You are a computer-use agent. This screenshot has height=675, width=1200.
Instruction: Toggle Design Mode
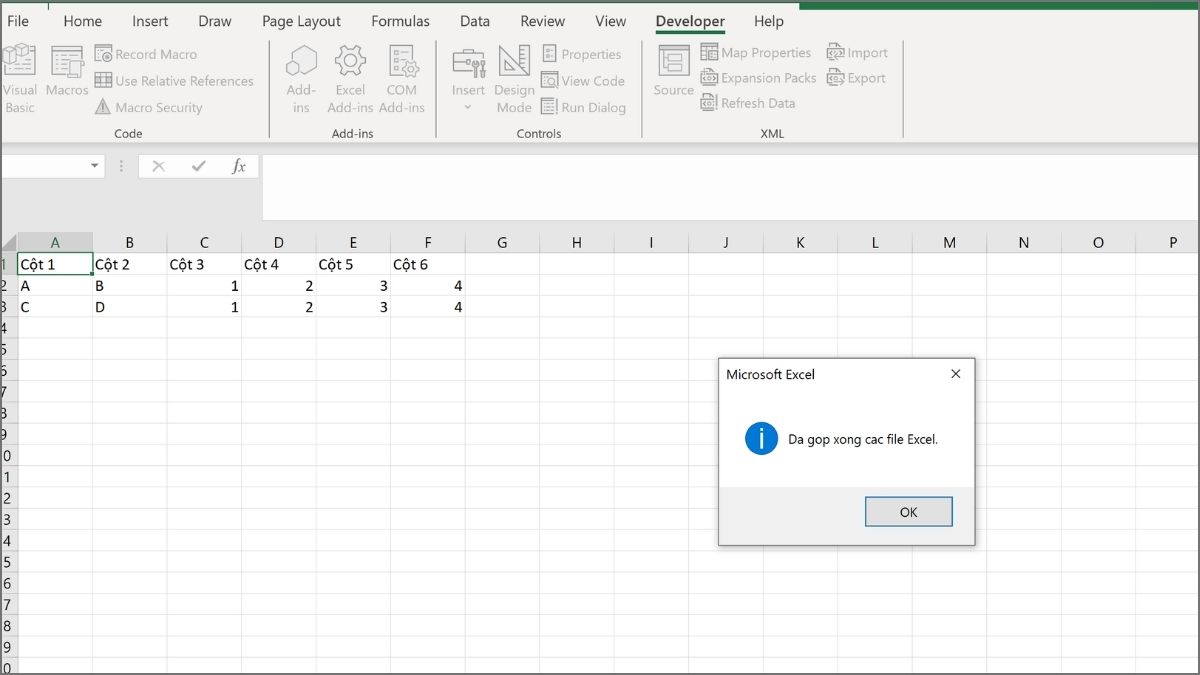point(514,80)
